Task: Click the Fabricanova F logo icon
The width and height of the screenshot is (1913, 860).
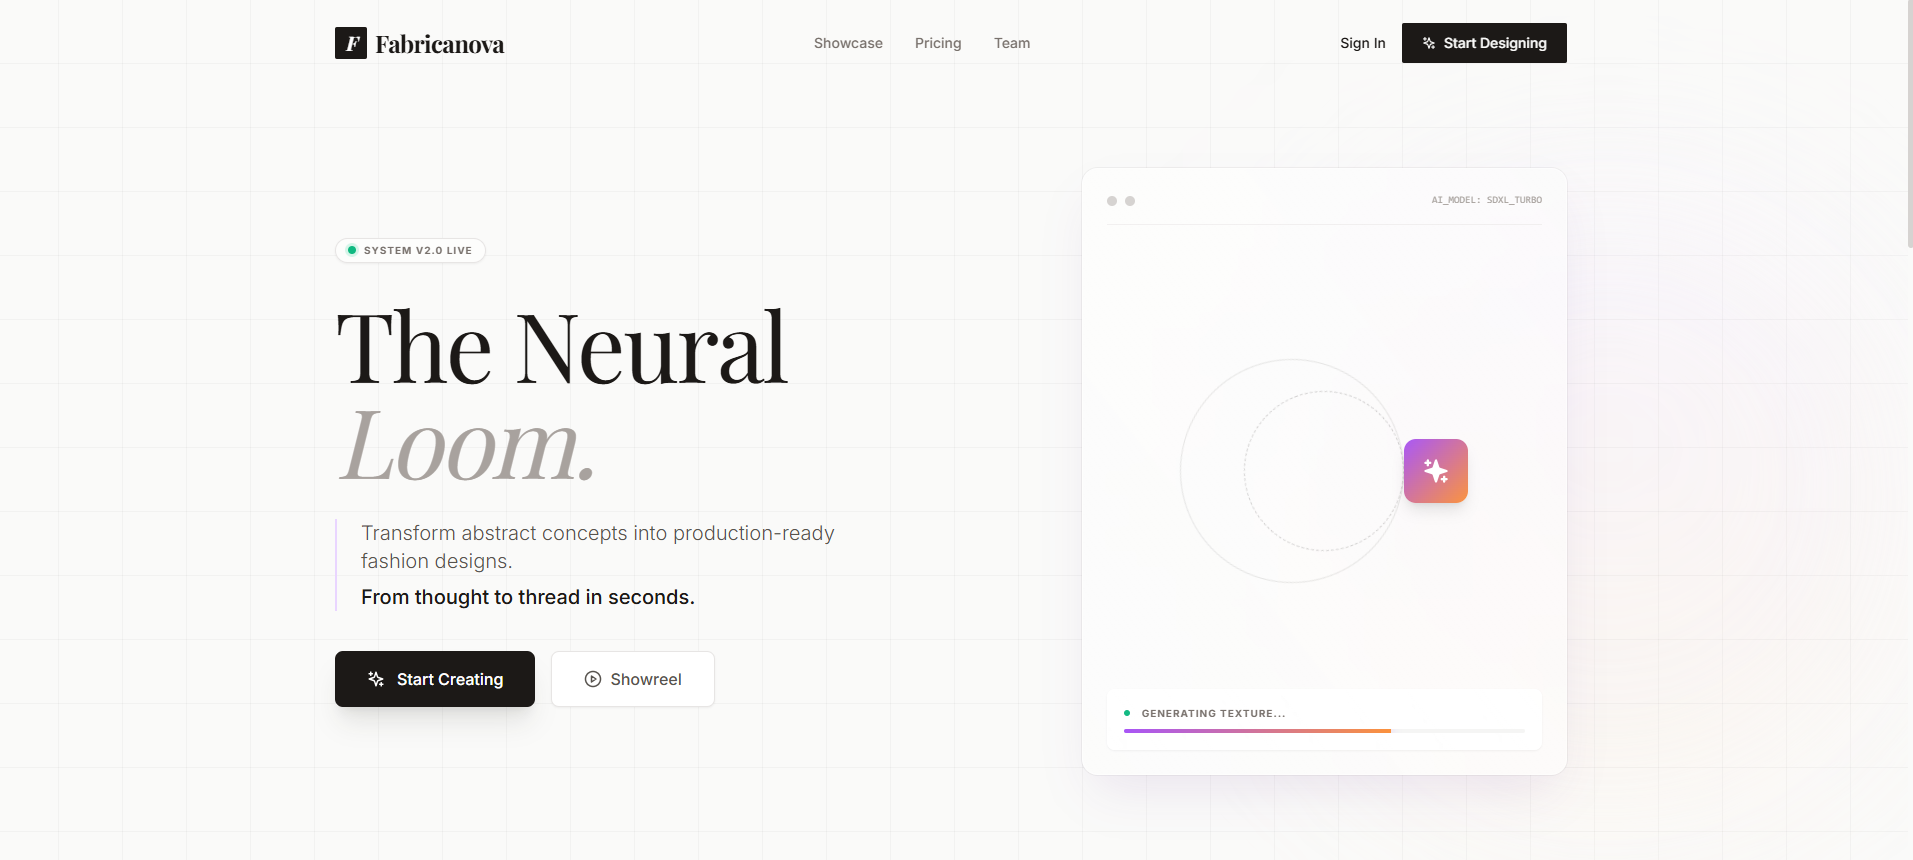Action: point(350,43)
